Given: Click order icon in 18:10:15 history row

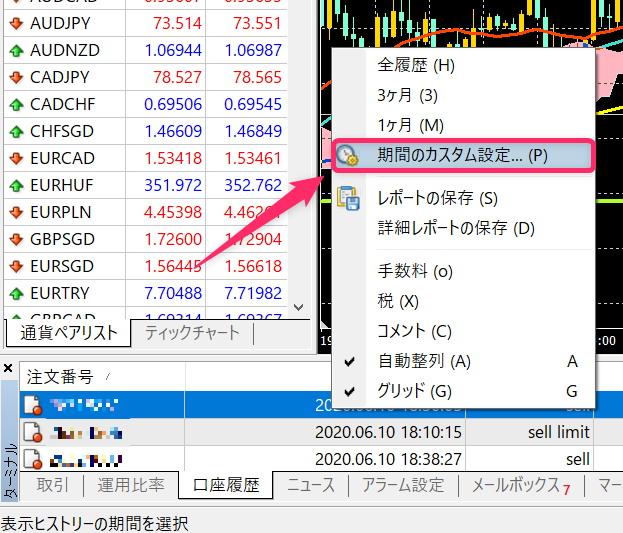Looking at the screenshot, I should click(x=33, y=432).
